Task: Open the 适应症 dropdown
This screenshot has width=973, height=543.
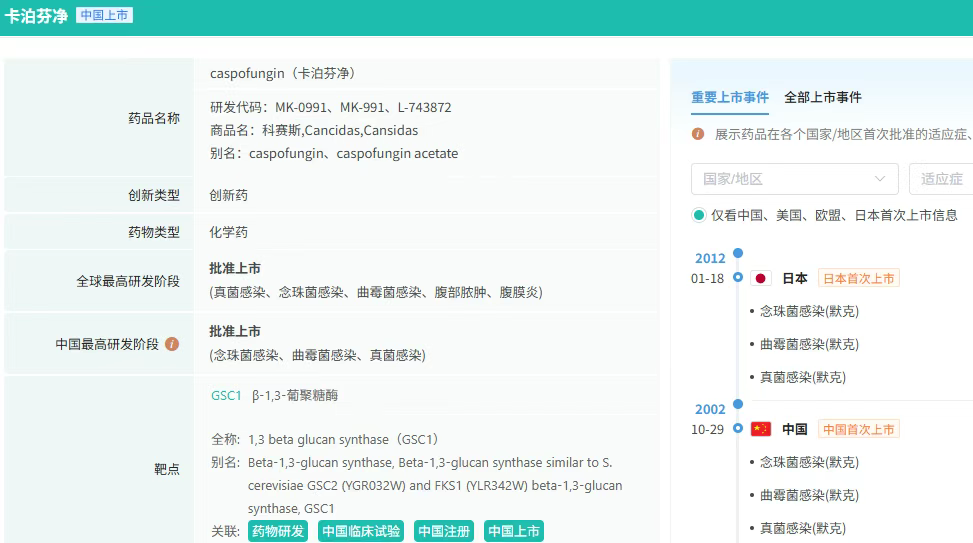Action: coord(941,179)
